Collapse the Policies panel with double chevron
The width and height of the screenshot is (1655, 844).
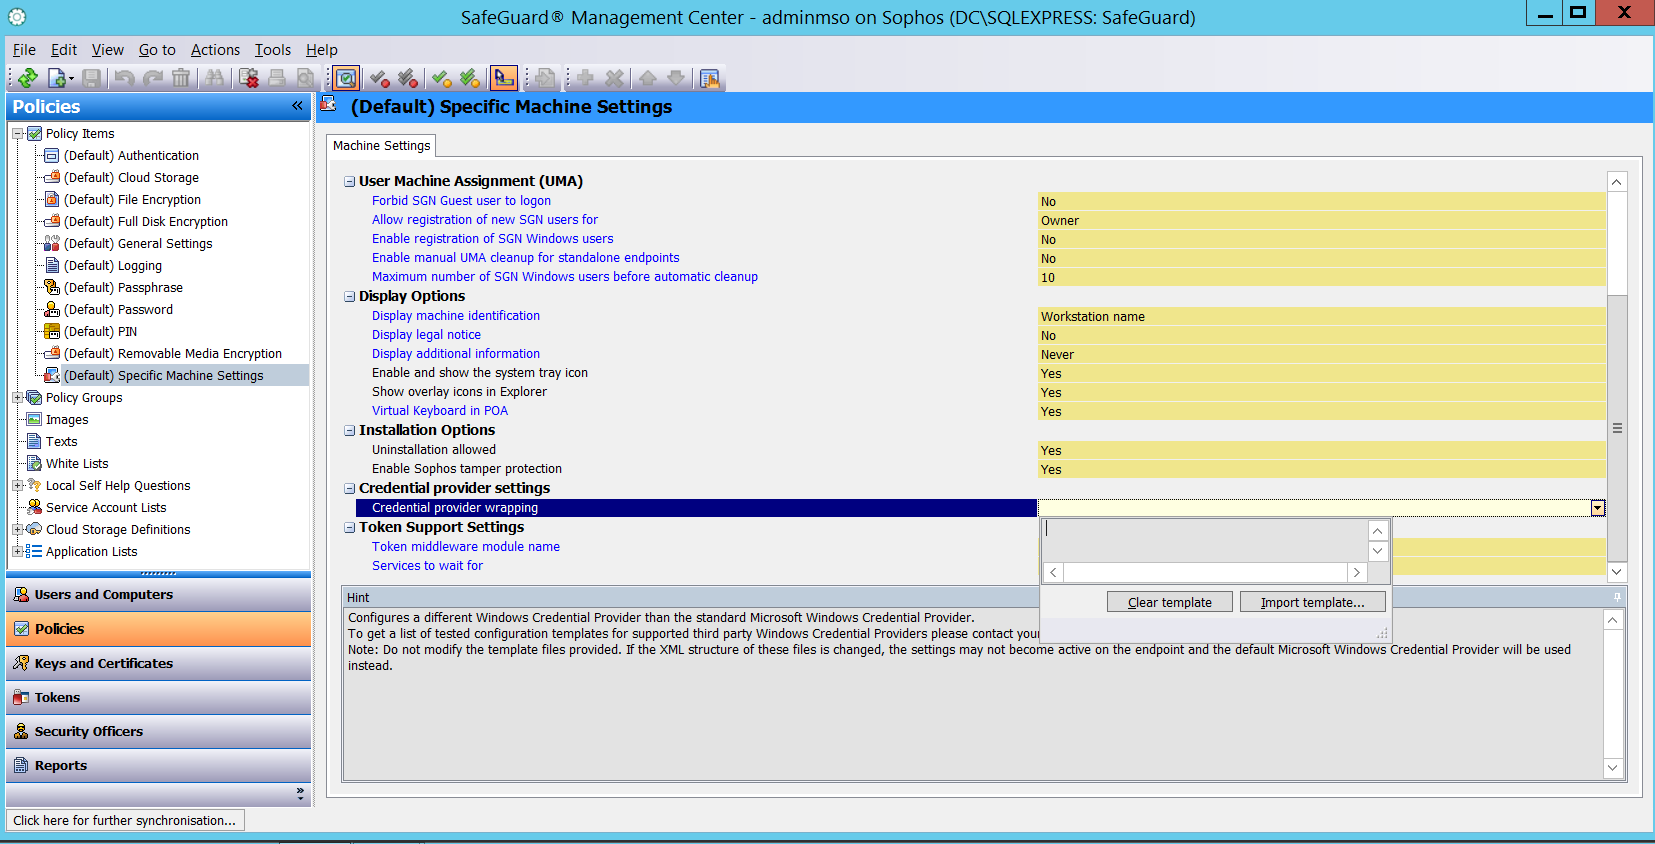[297, 106]
